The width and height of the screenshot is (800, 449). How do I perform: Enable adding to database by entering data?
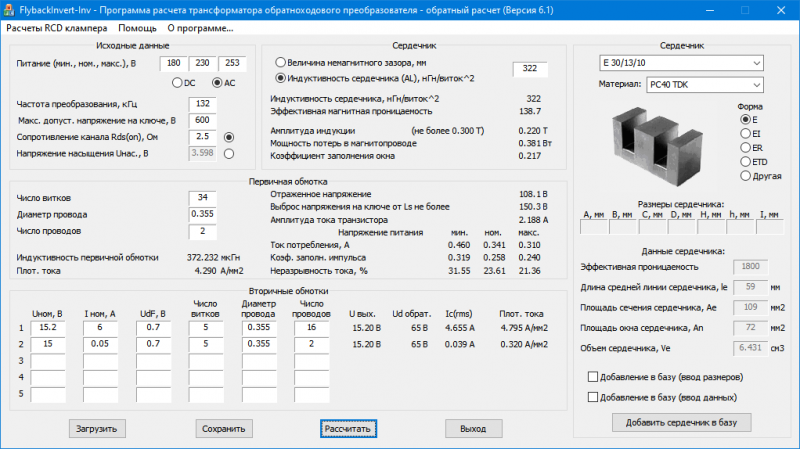[x=594, y=397]
